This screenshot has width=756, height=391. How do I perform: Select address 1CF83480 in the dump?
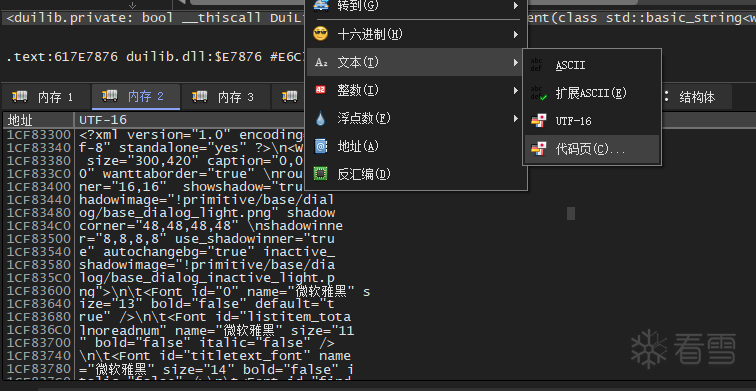point(39,213)
